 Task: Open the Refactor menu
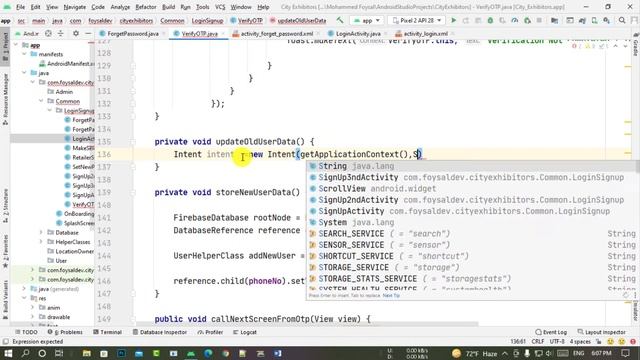[x=146, y=7]
